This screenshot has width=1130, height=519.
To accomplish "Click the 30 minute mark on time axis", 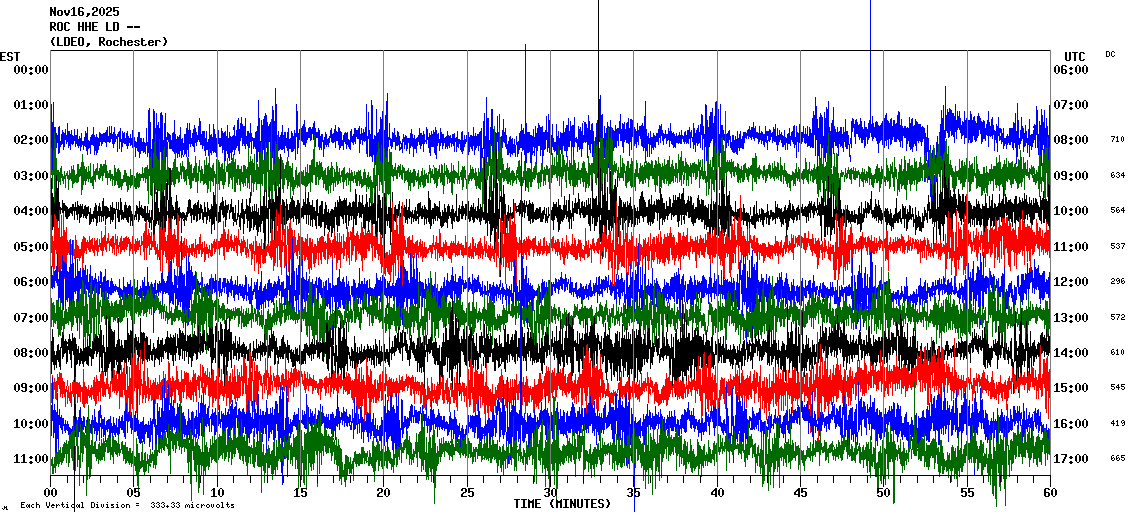I will click(x=550, y=493).
